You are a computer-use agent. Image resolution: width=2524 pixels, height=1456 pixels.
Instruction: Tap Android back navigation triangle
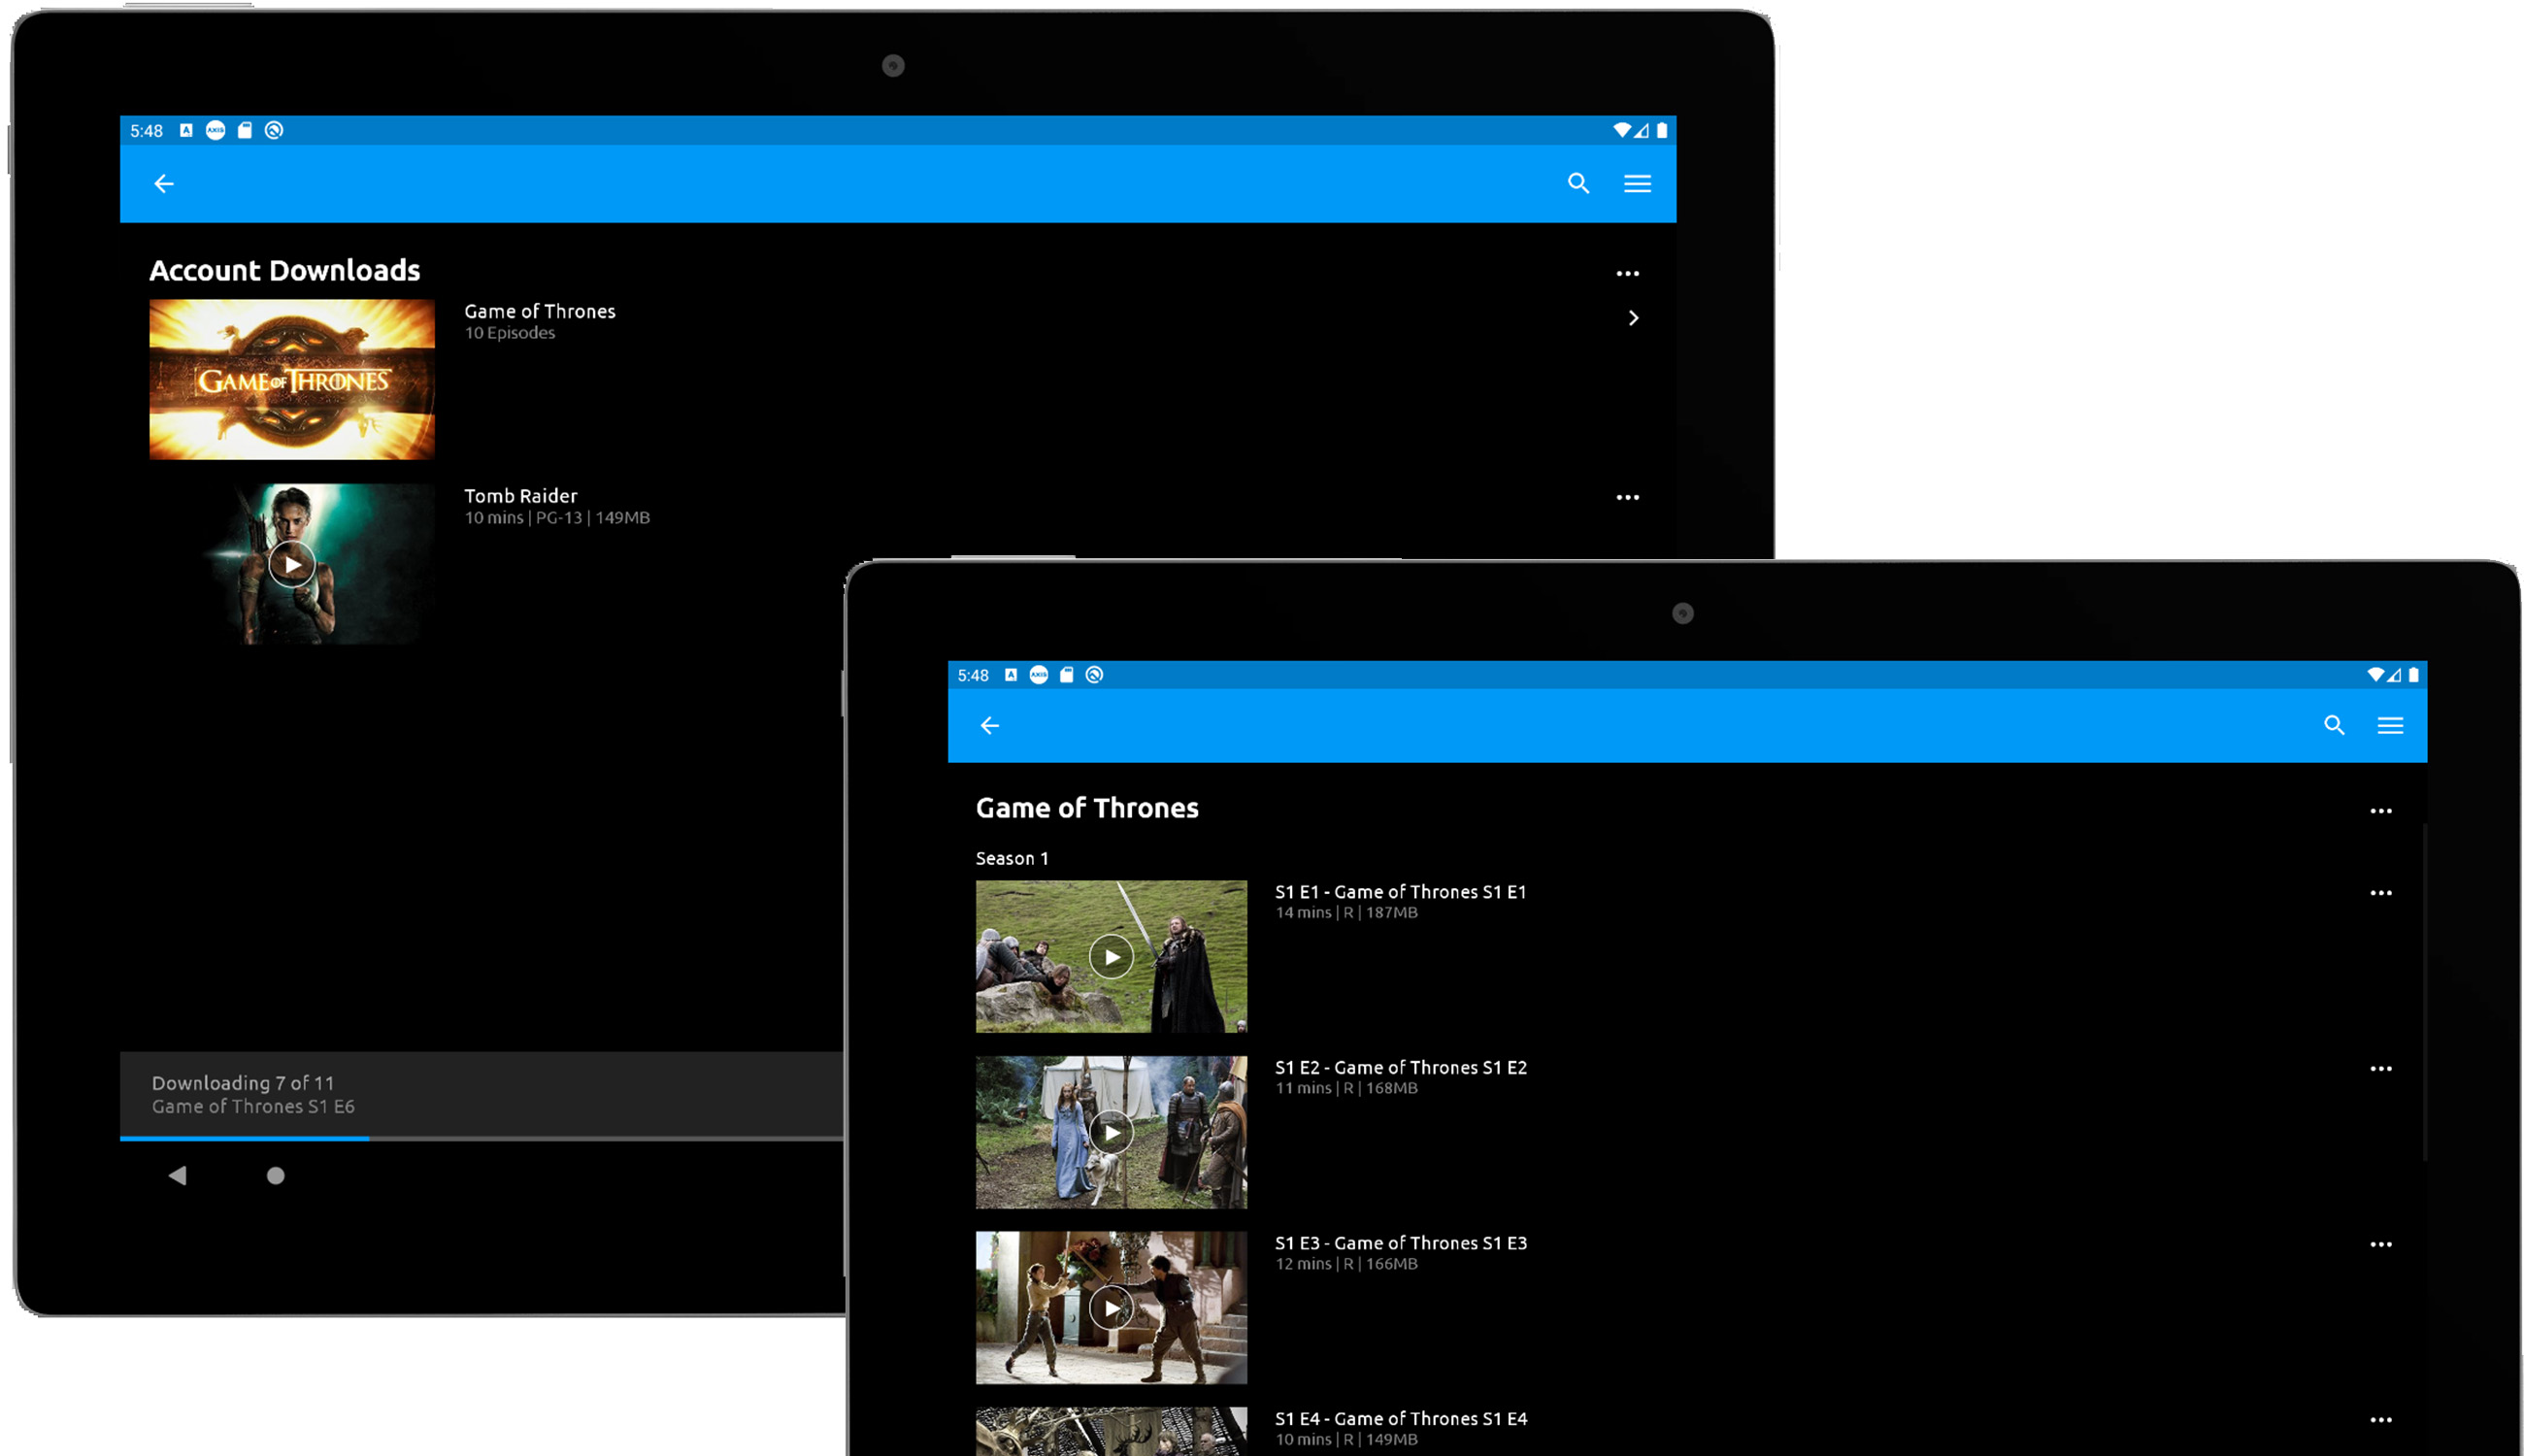tap(178, 1176)
